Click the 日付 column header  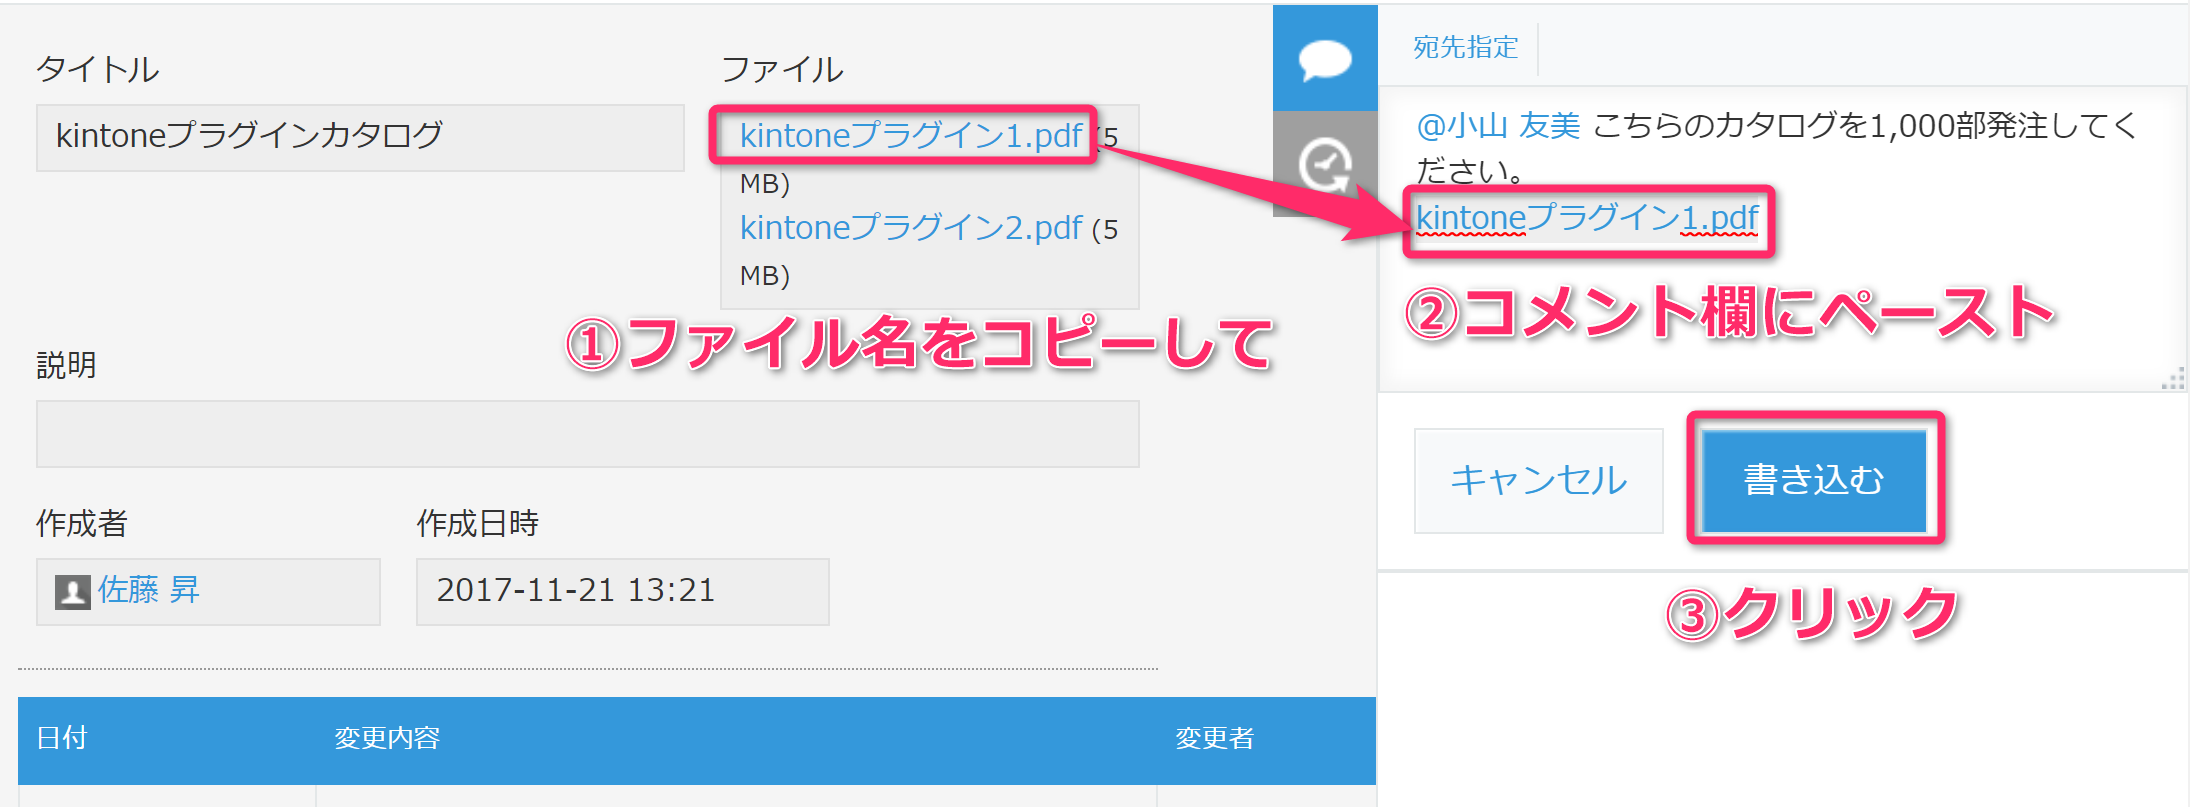click(x=62, y=738)
